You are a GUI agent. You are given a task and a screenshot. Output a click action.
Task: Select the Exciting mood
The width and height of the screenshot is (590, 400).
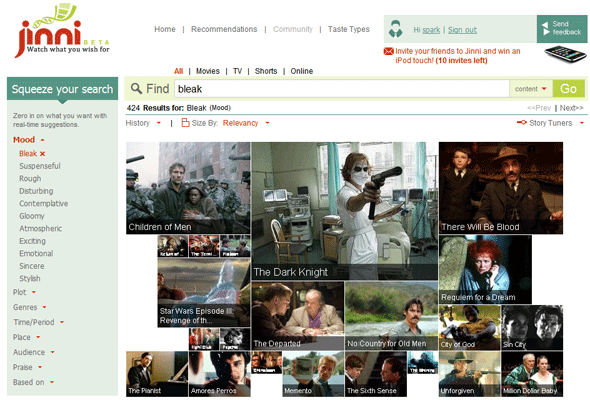click(32, 241)
